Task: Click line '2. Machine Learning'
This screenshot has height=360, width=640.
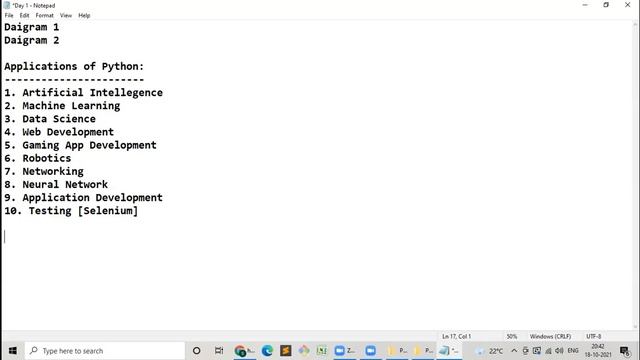Action: tap(62, 106)
